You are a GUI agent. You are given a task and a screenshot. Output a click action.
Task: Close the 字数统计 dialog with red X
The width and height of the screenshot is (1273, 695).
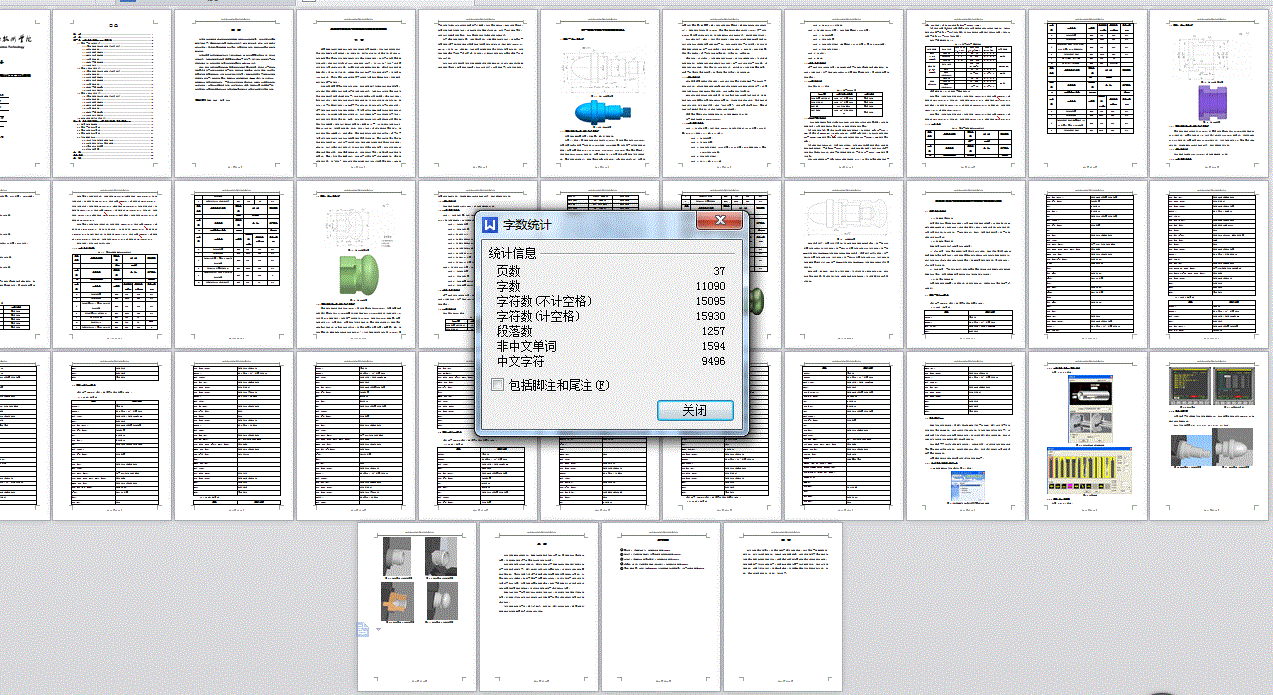(x=719, y=221)
